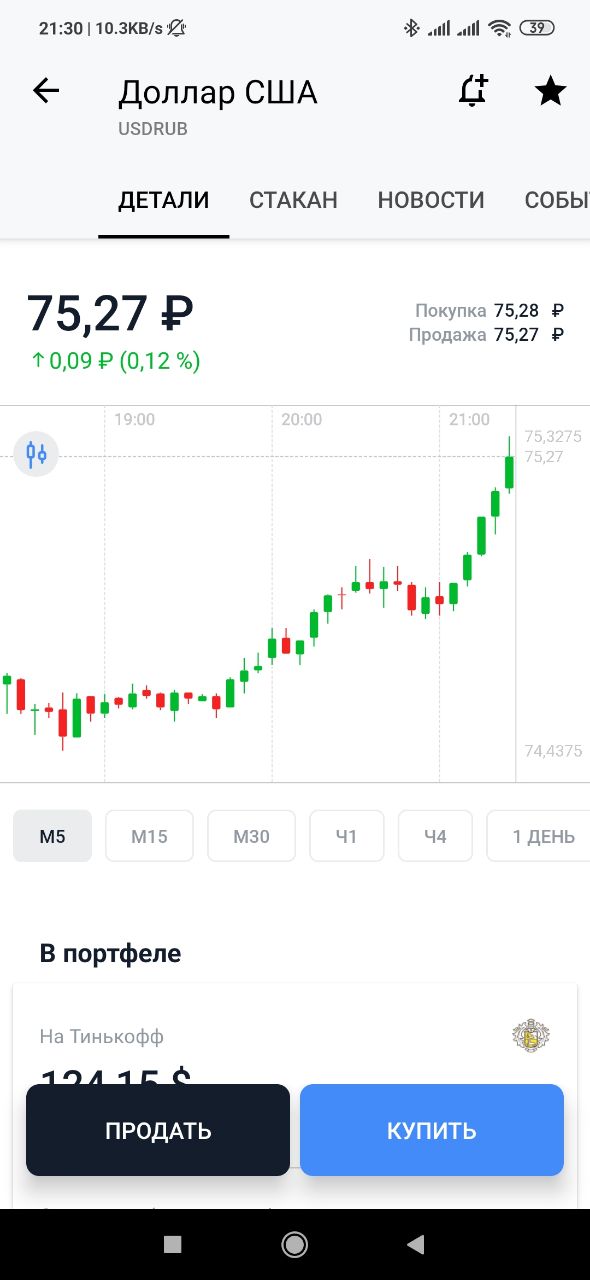The width and height of the screenshot is (590, 1280).
Task: Tap the Android home circle button
Action: (295, 1244)
